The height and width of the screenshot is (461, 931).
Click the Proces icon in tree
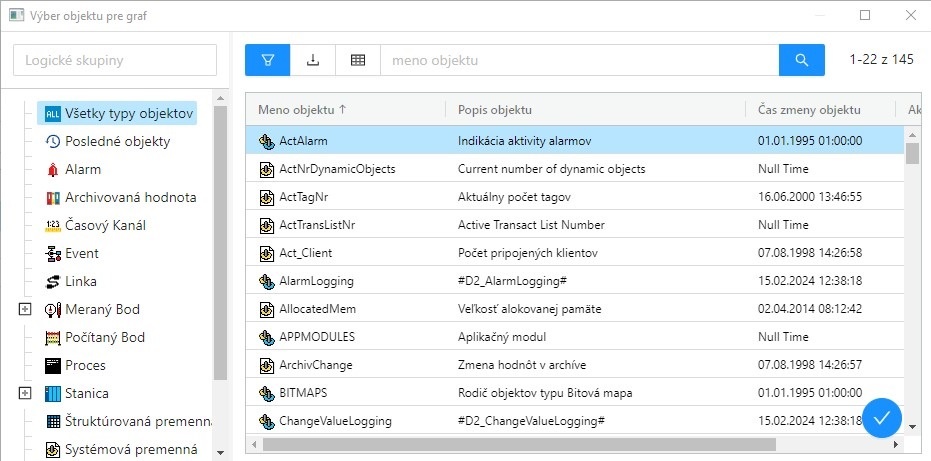tap(53, 366)
